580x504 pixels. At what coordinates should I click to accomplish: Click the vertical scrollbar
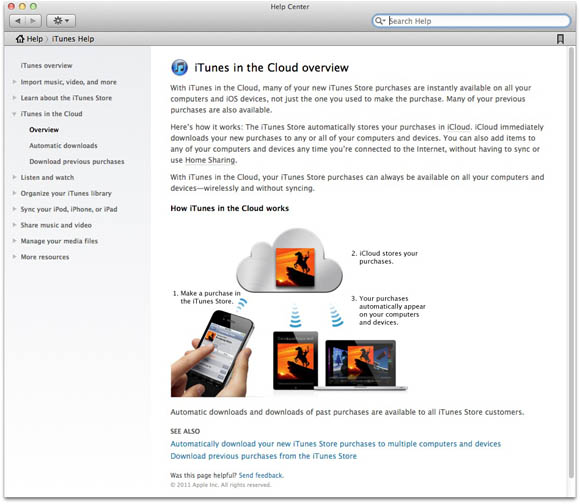point(572,263)
